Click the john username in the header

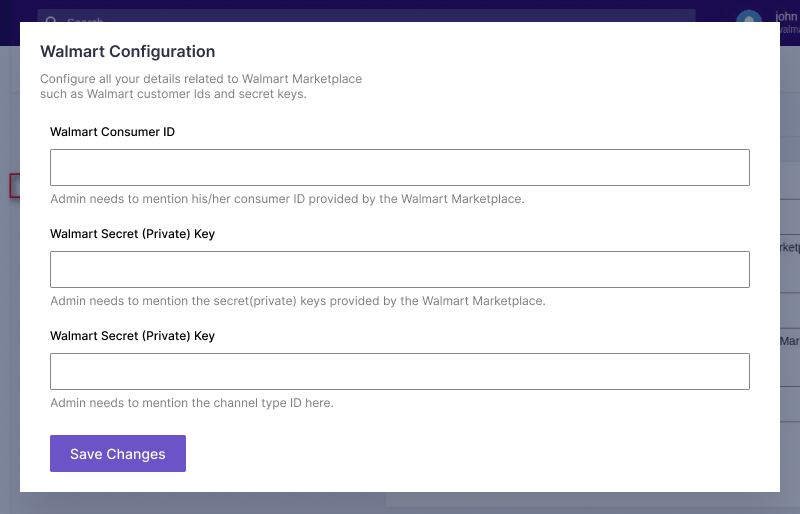coord(786,16)
